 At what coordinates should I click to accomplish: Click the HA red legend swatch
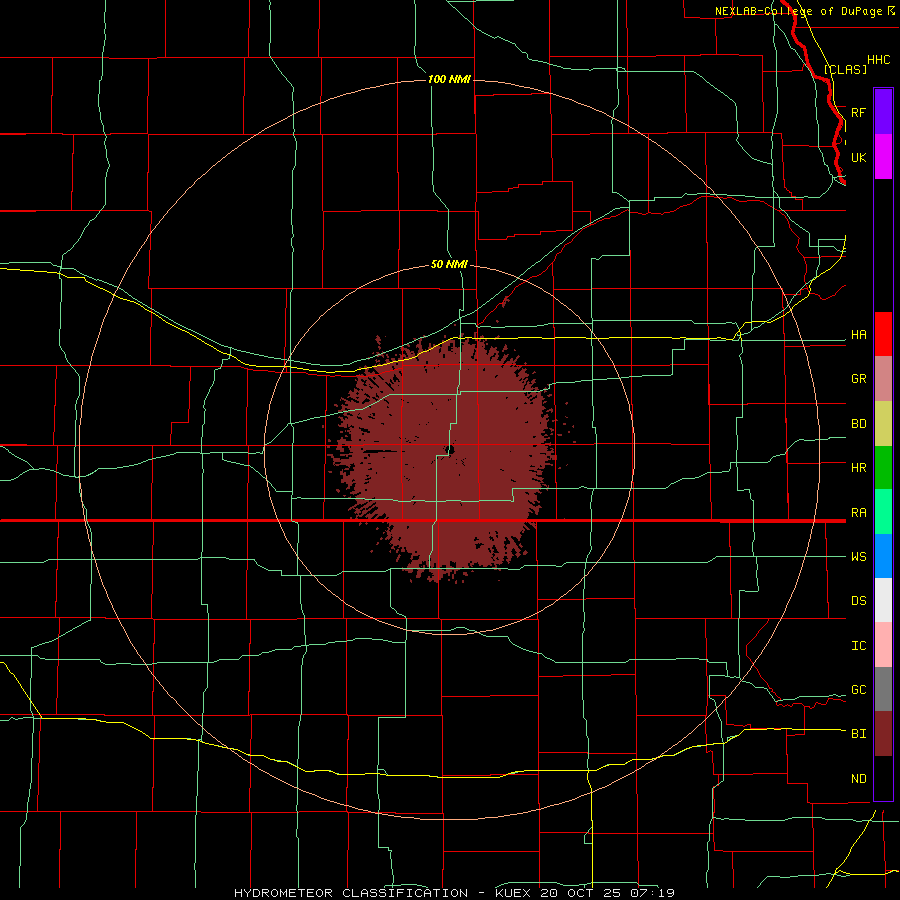[883, 334]
